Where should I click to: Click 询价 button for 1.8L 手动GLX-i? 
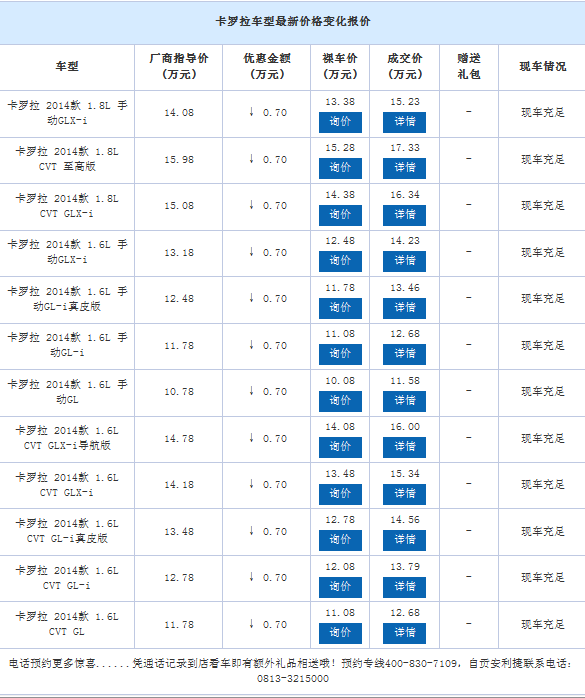click(340, 122)
